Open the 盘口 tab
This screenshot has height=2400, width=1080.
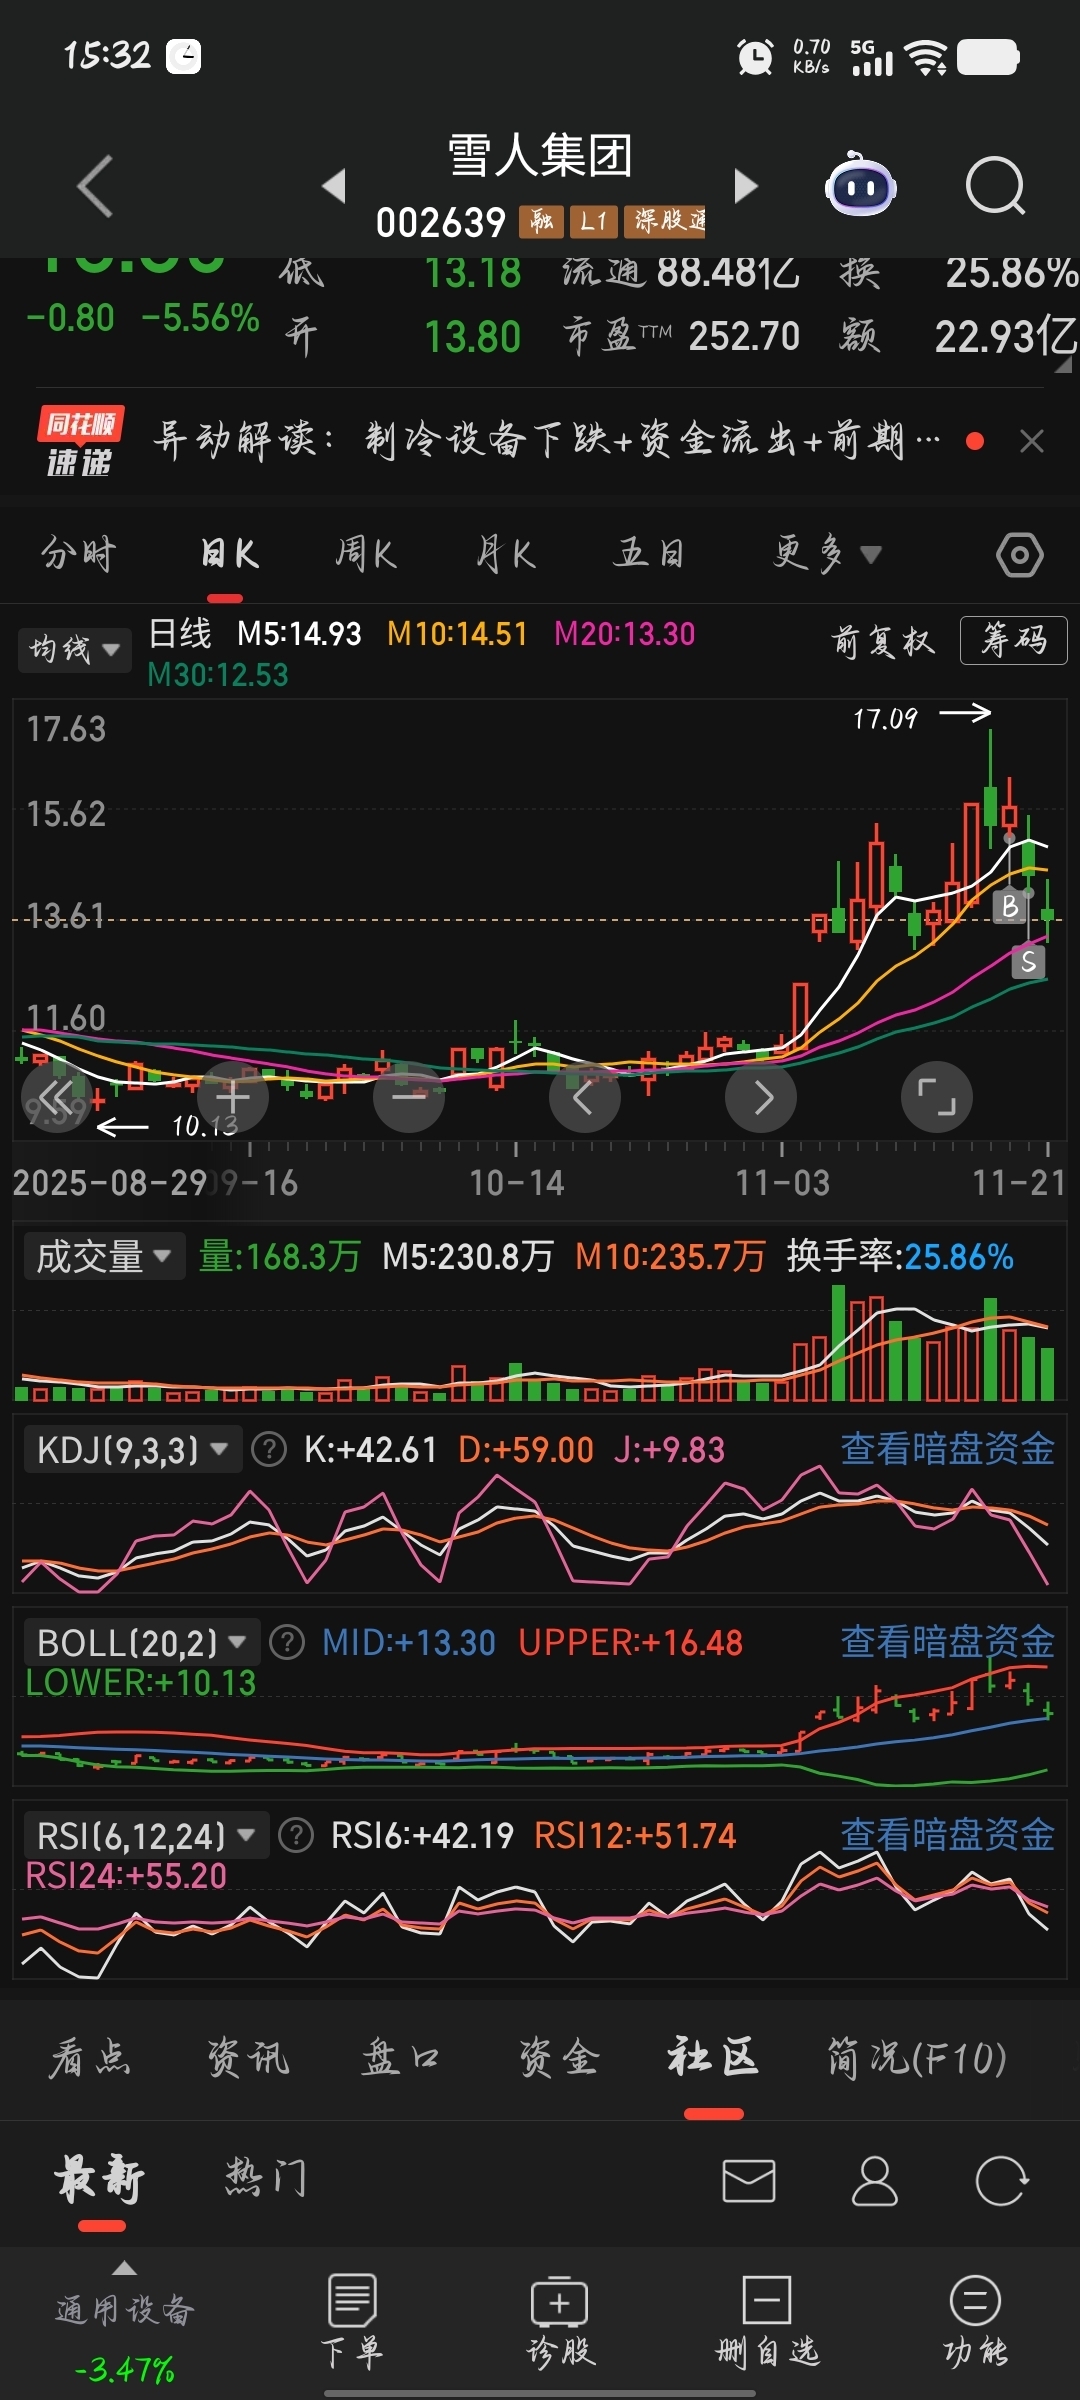coord(400,2058)
